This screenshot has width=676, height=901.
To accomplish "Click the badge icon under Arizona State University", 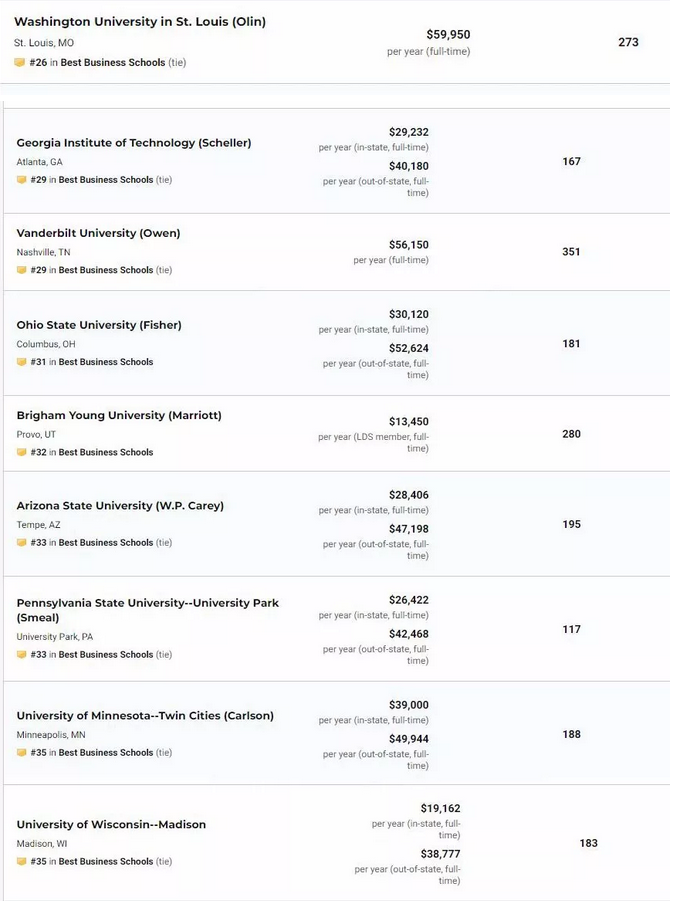I will [21, 542].
